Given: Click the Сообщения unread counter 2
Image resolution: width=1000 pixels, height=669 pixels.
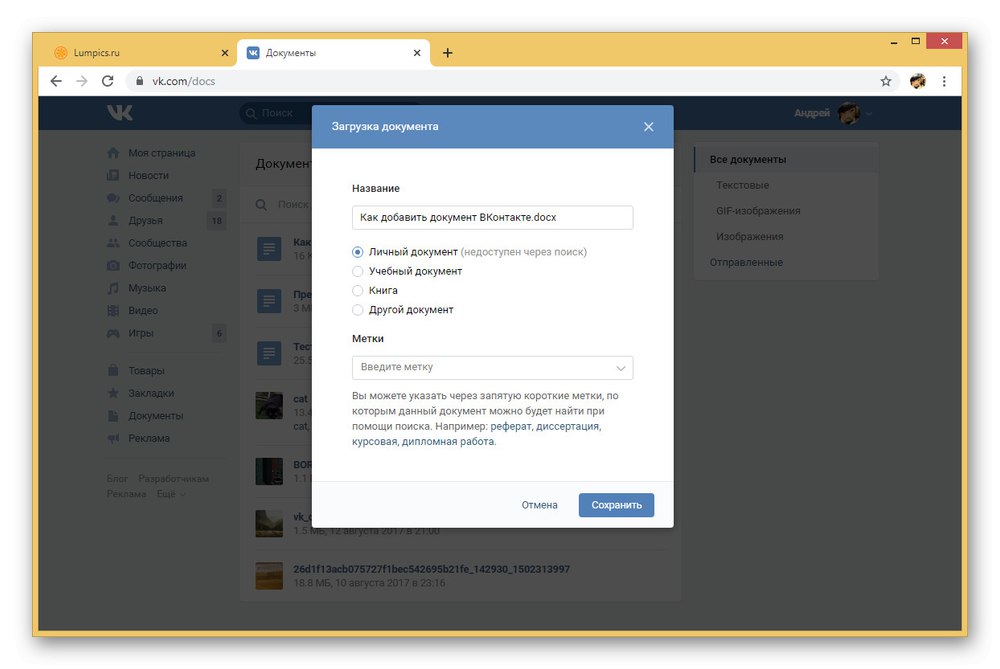Looking at the screenshot, I should 219,198.
